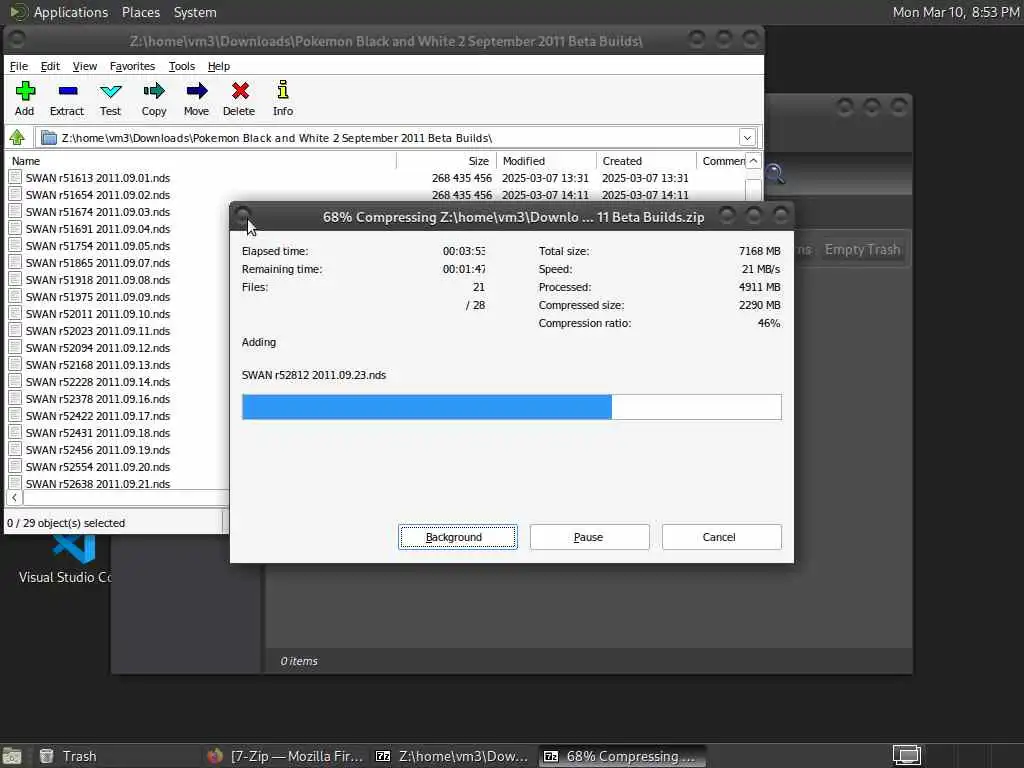Pause the compression
Screen dimensions: 1024x768
(589, 537)
